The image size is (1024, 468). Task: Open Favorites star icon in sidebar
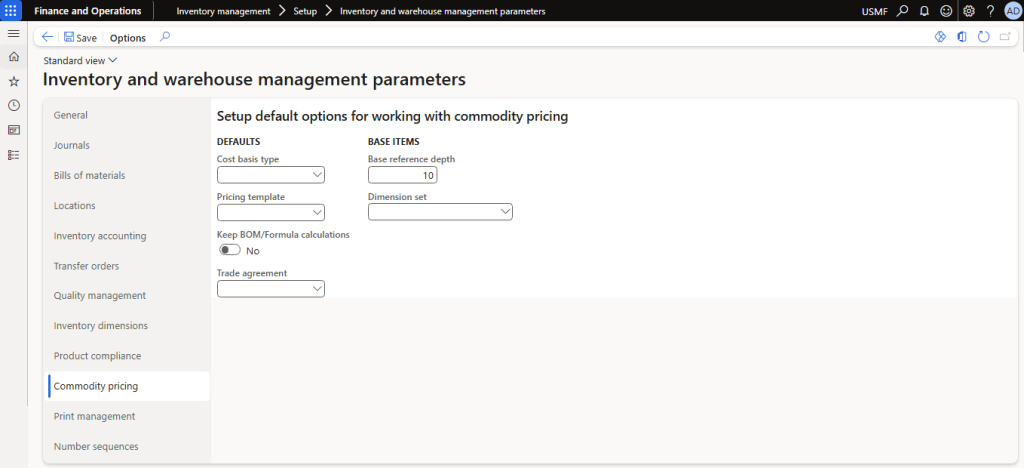click(13, 81)
